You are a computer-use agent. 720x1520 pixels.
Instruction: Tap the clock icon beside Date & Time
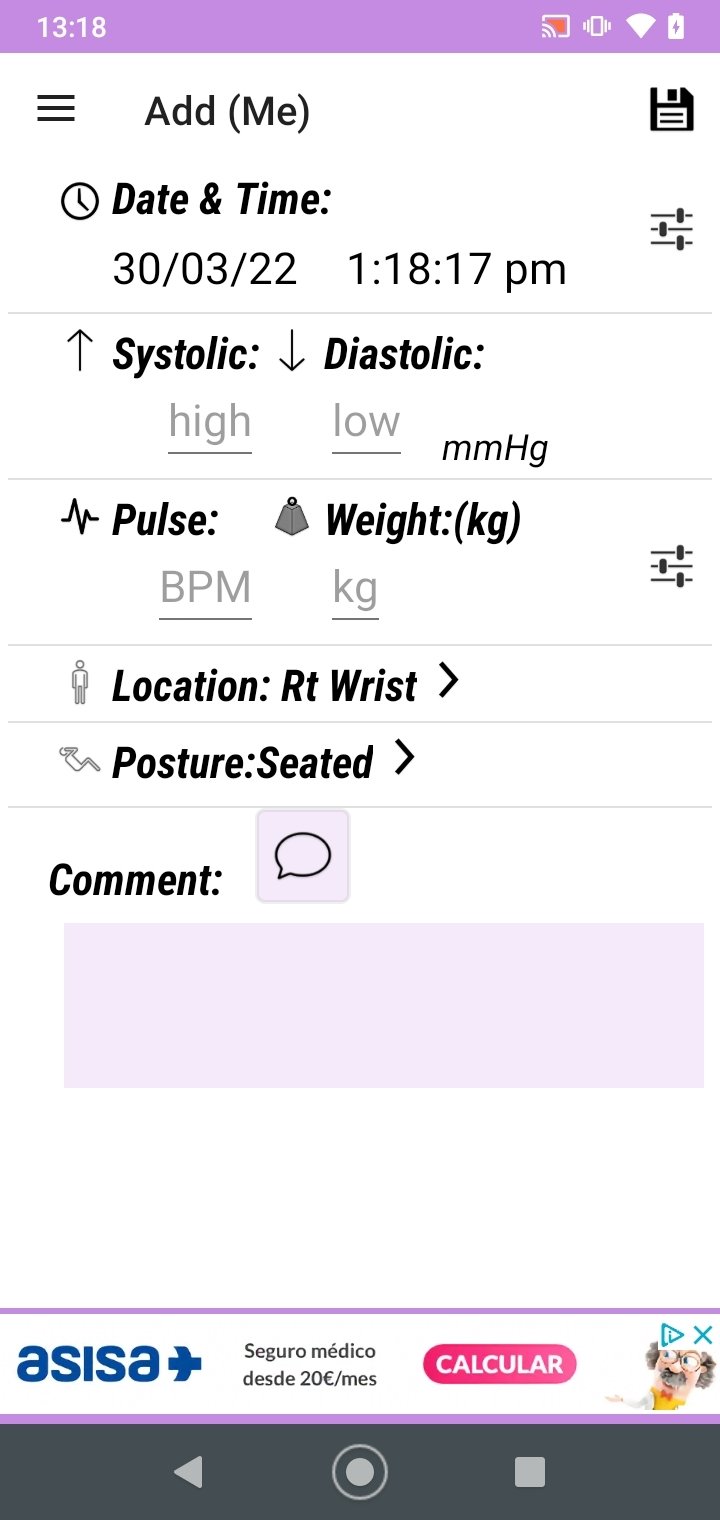pyautogui.click(x=80, y=201)
